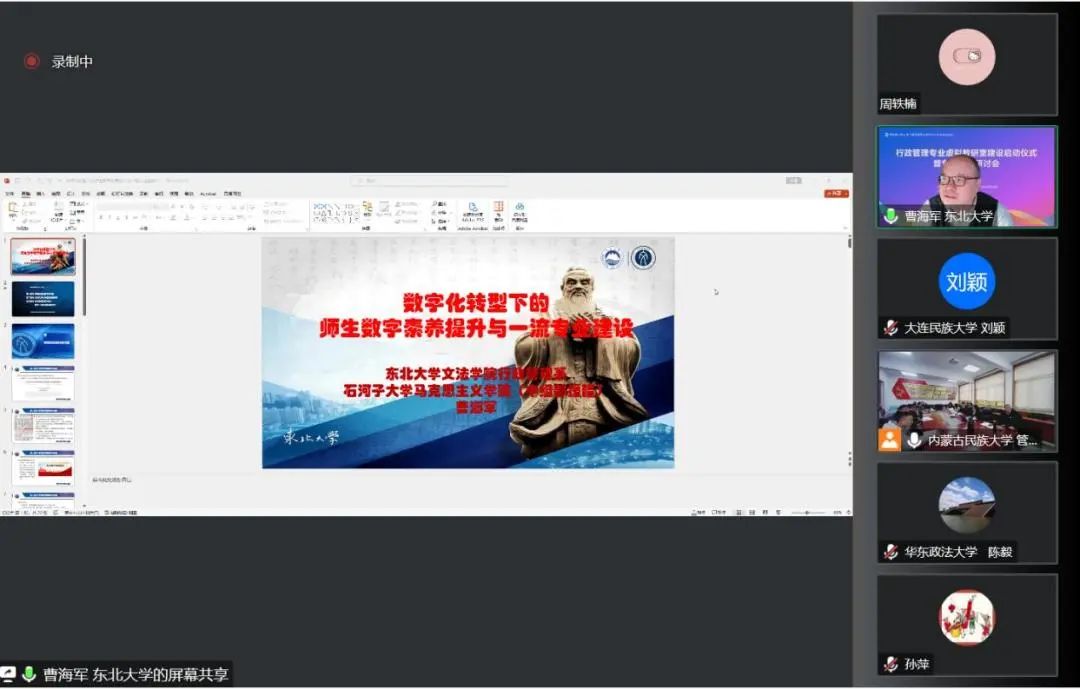The image size is (1080, 689).
Task: Click the screen share icon in bottom-left label
Action: tap(9, 675)
